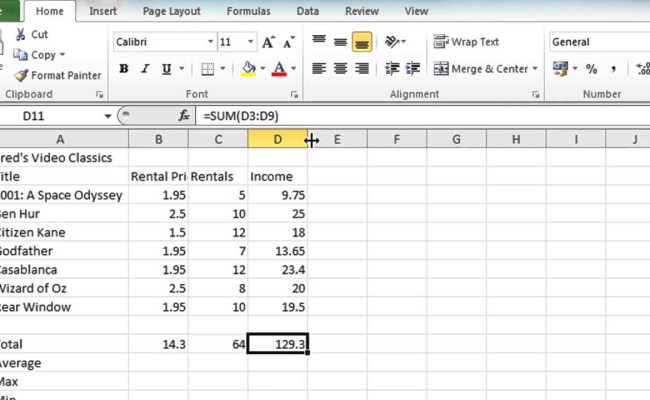Switch to Home tab
Viewport: 650px width, 400px height.
point(50,11)
